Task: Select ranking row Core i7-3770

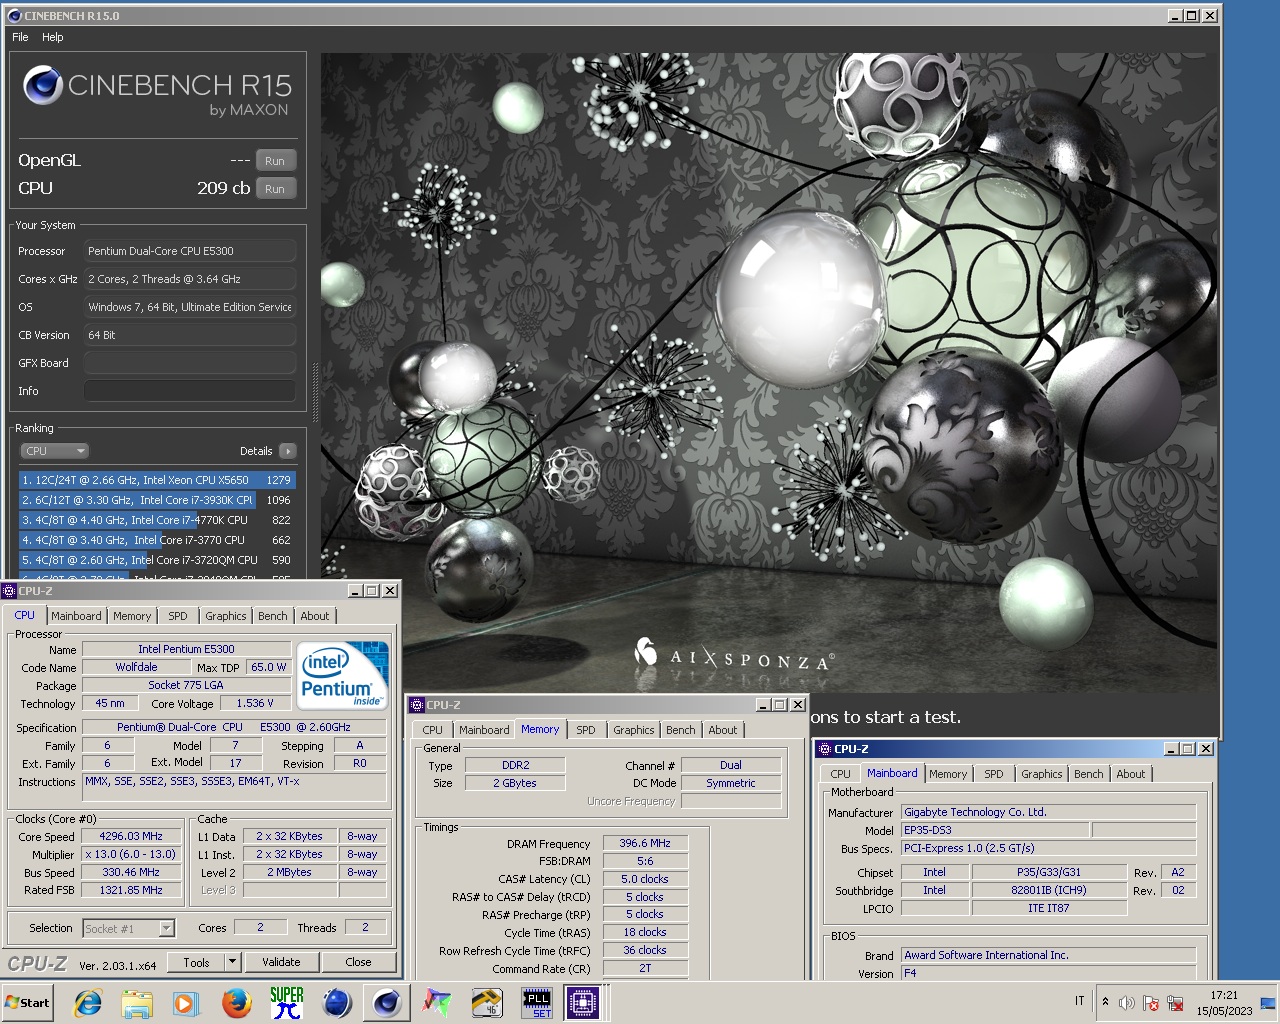Action: pyautogui.click(x=157, y=540)
